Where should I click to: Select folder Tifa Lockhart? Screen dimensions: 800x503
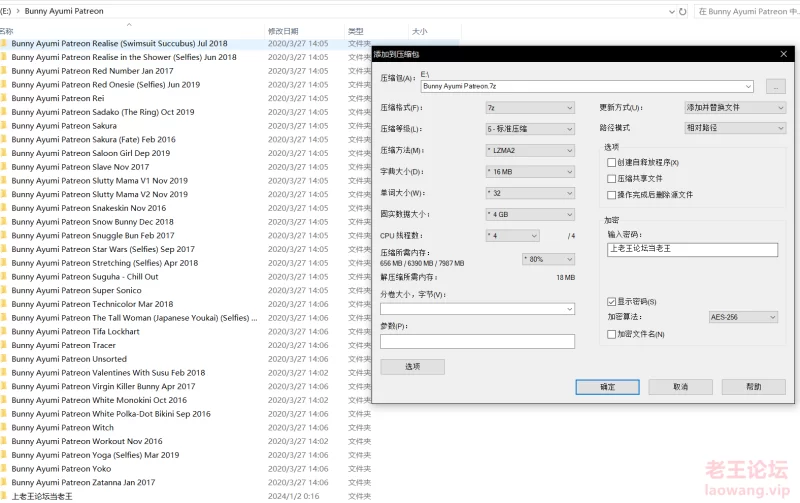coord(76,332)
